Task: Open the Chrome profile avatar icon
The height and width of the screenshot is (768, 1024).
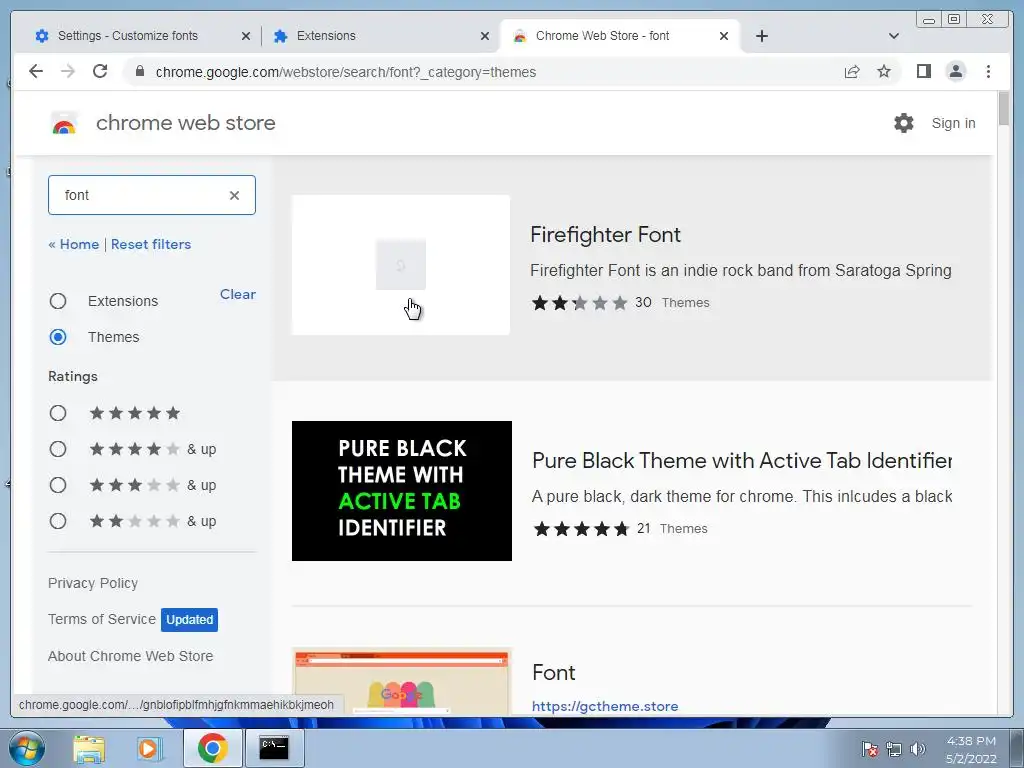Action: click(x=955, y=71)
